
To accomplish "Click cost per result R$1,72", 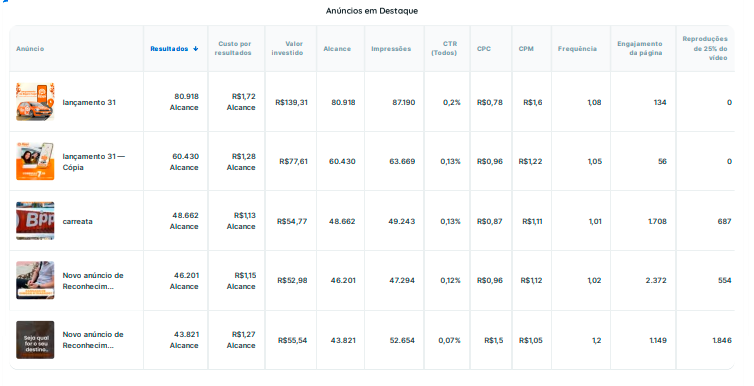I will pyautogui.click(x=241, y=102).
